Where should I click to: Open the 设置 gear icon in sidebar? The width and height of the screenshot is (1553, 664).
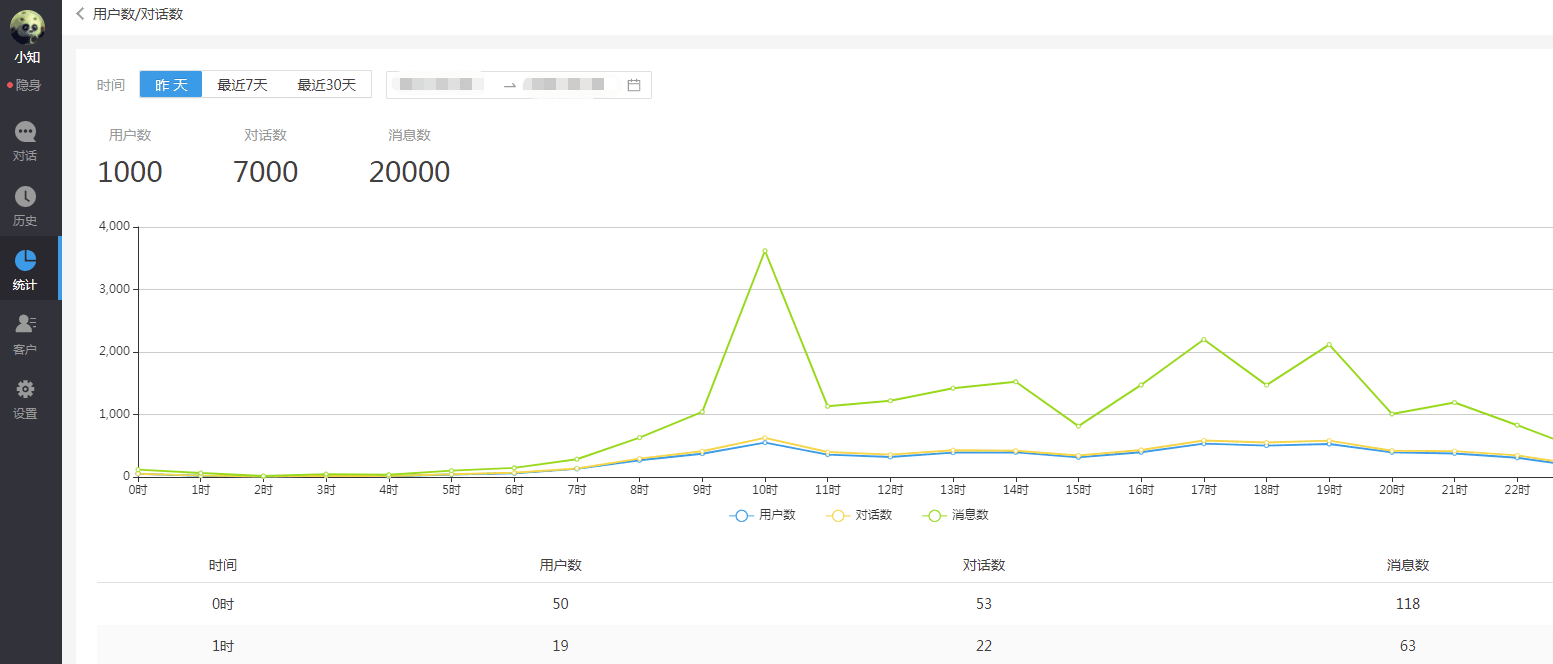[26, 389]
